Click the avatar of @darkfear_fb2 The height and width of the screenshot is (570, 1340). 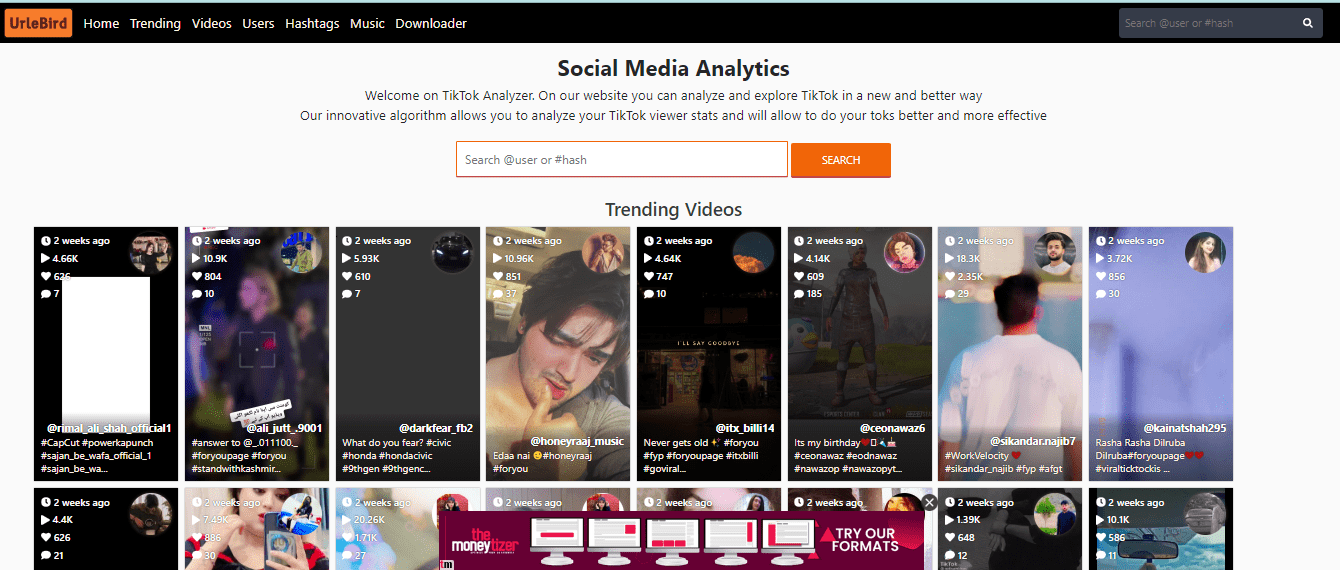pyautogui.click(x=452, y=253)
